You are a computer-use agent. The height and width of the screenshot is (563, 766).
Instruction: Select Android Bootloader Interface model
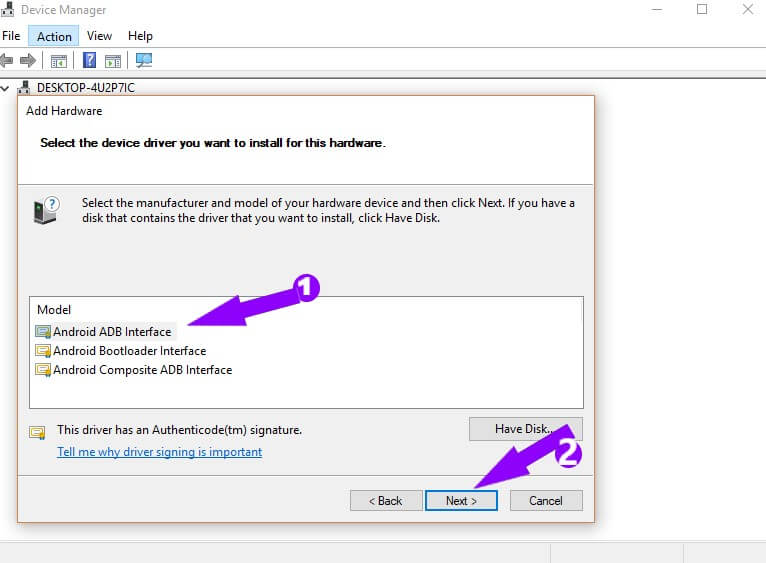pyautogui.click(x=129, y=351)
